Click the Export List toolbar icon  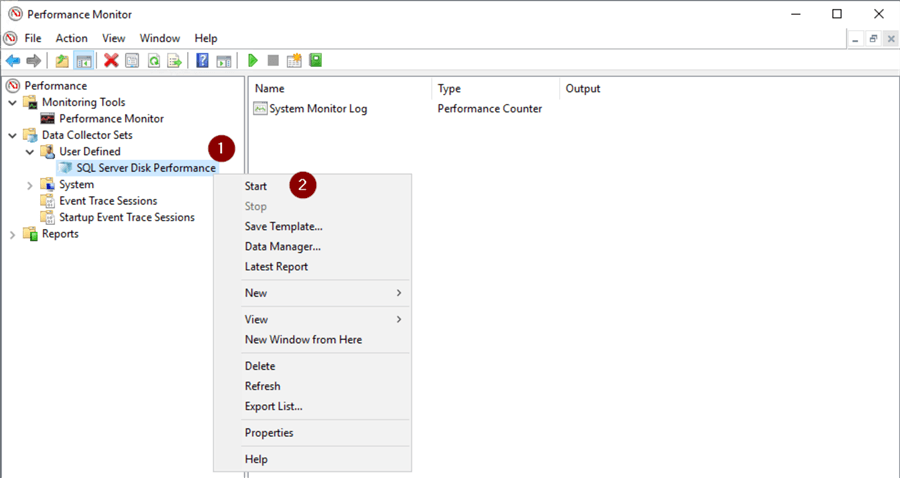(x=174, y=60)
